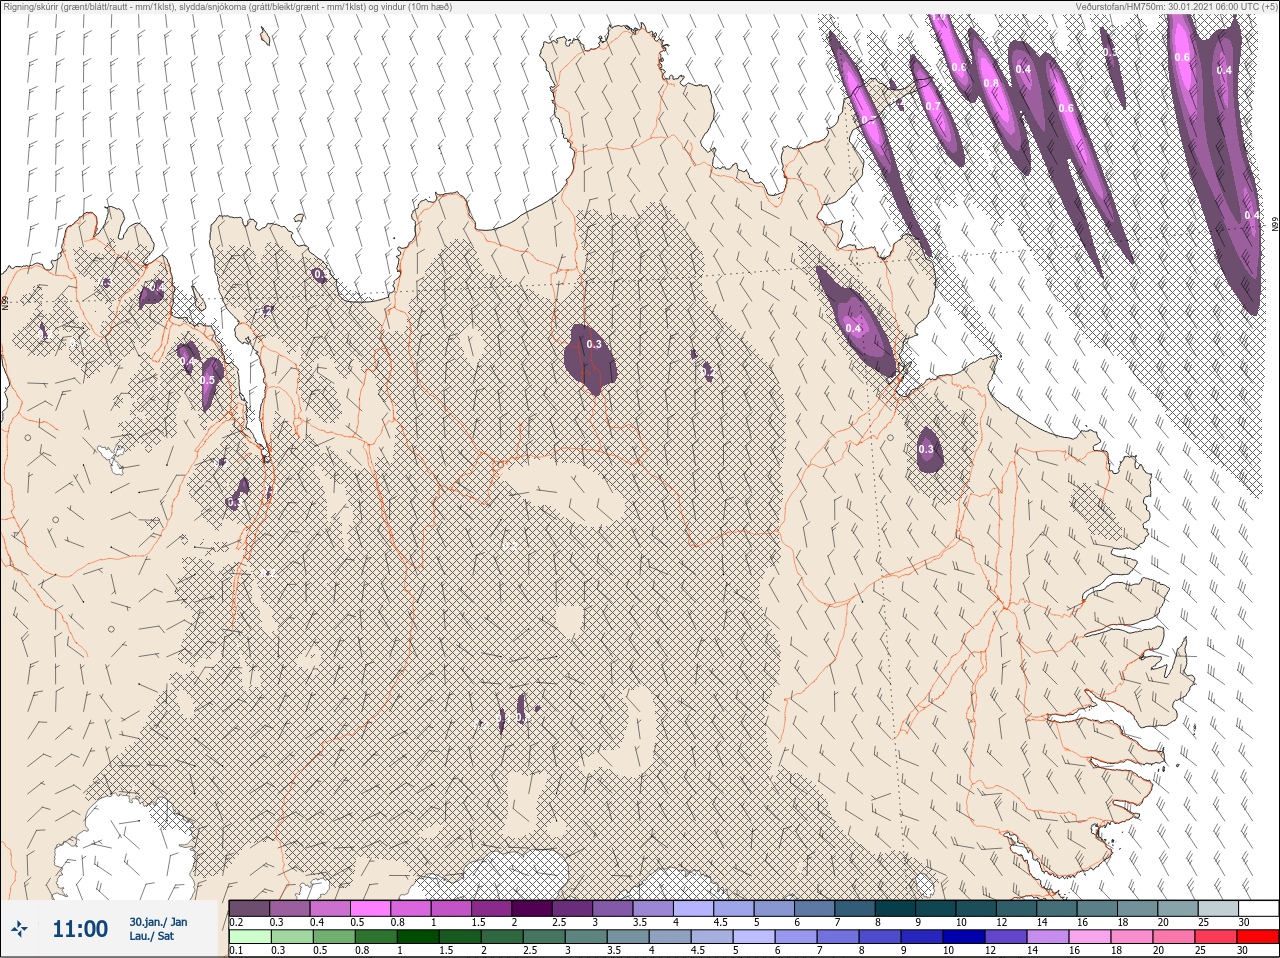The width and height of the screenshot is (1280, 958).
Task: Select the lower legend pink swatch between 16 and 18
Action: point(1091,937)
